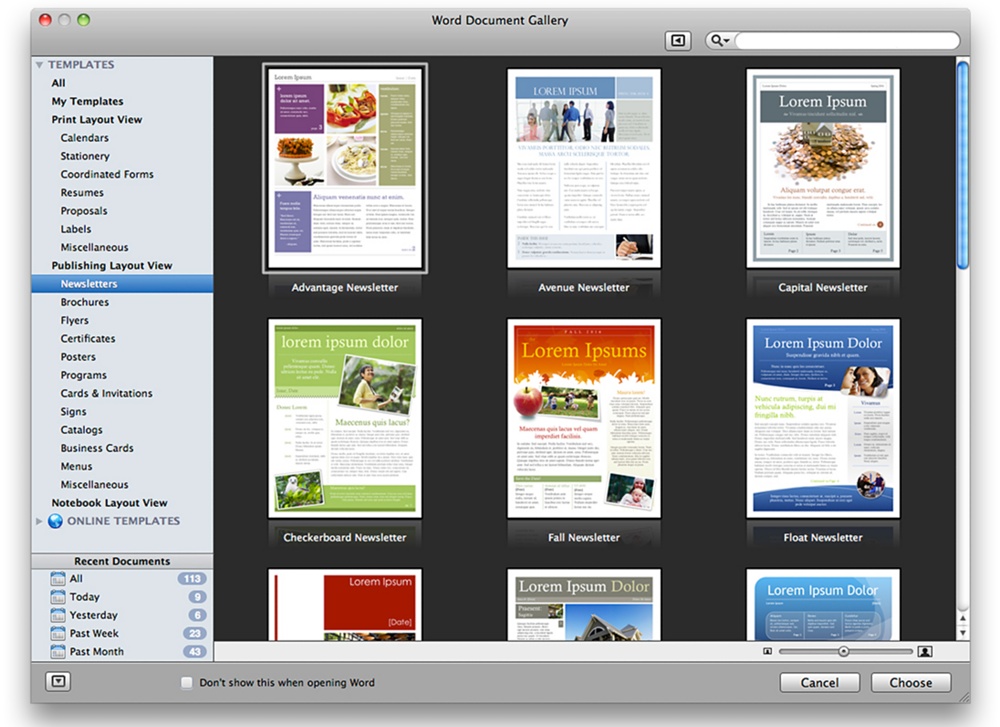Select the Fall Newsletter template thumbnail
1000x727 pixels.
[x=584, y=418]
